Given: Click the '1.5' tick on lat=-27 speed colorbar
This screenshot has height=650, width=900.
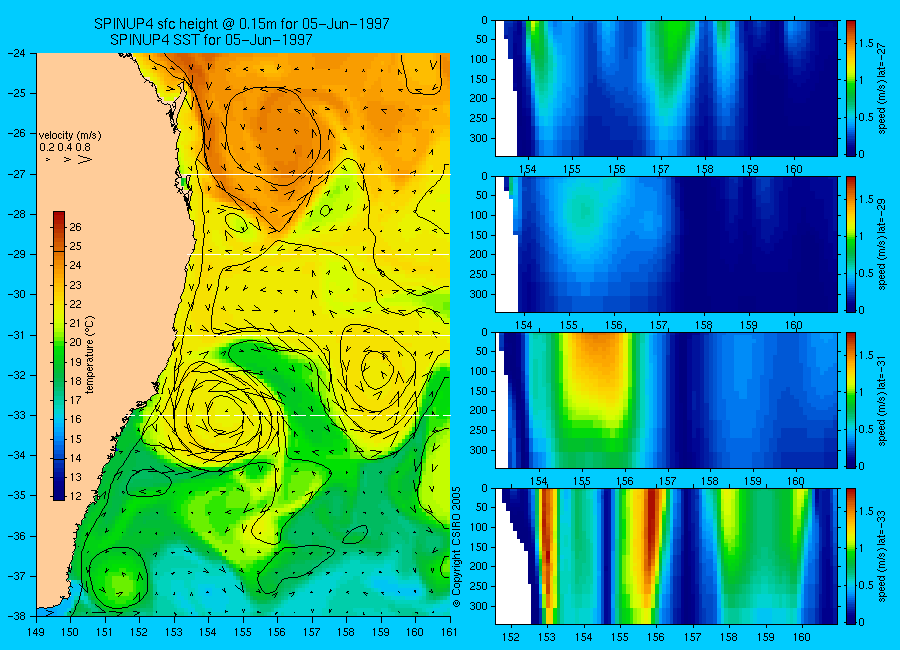Looking at the screenshot, I should point(866,43).
